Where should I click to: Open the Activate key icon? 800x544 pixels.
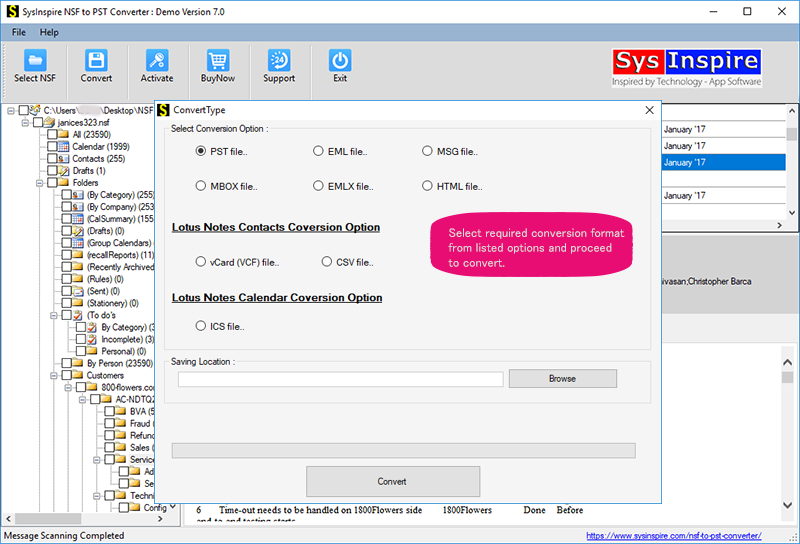click(x=157, y=60)
